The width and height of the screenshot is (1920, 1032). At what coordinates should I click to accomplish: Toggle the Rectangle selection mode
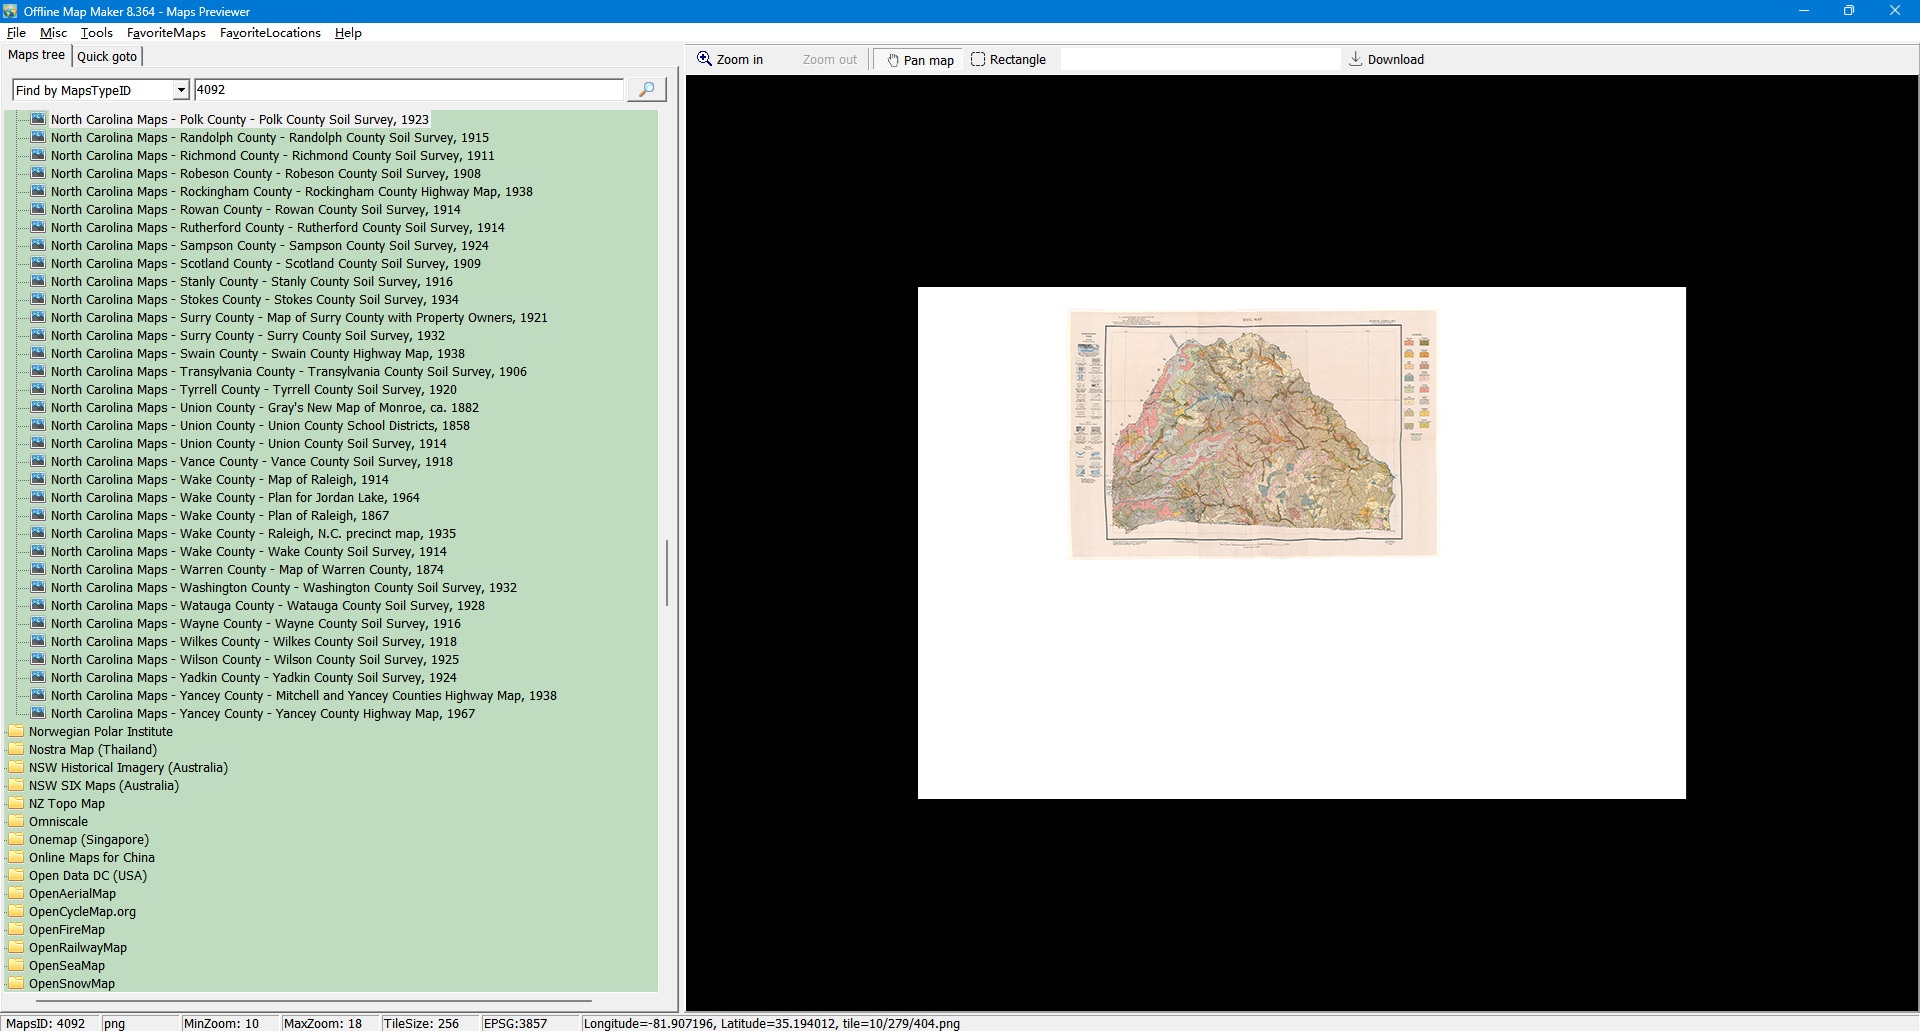point(1008,60)
